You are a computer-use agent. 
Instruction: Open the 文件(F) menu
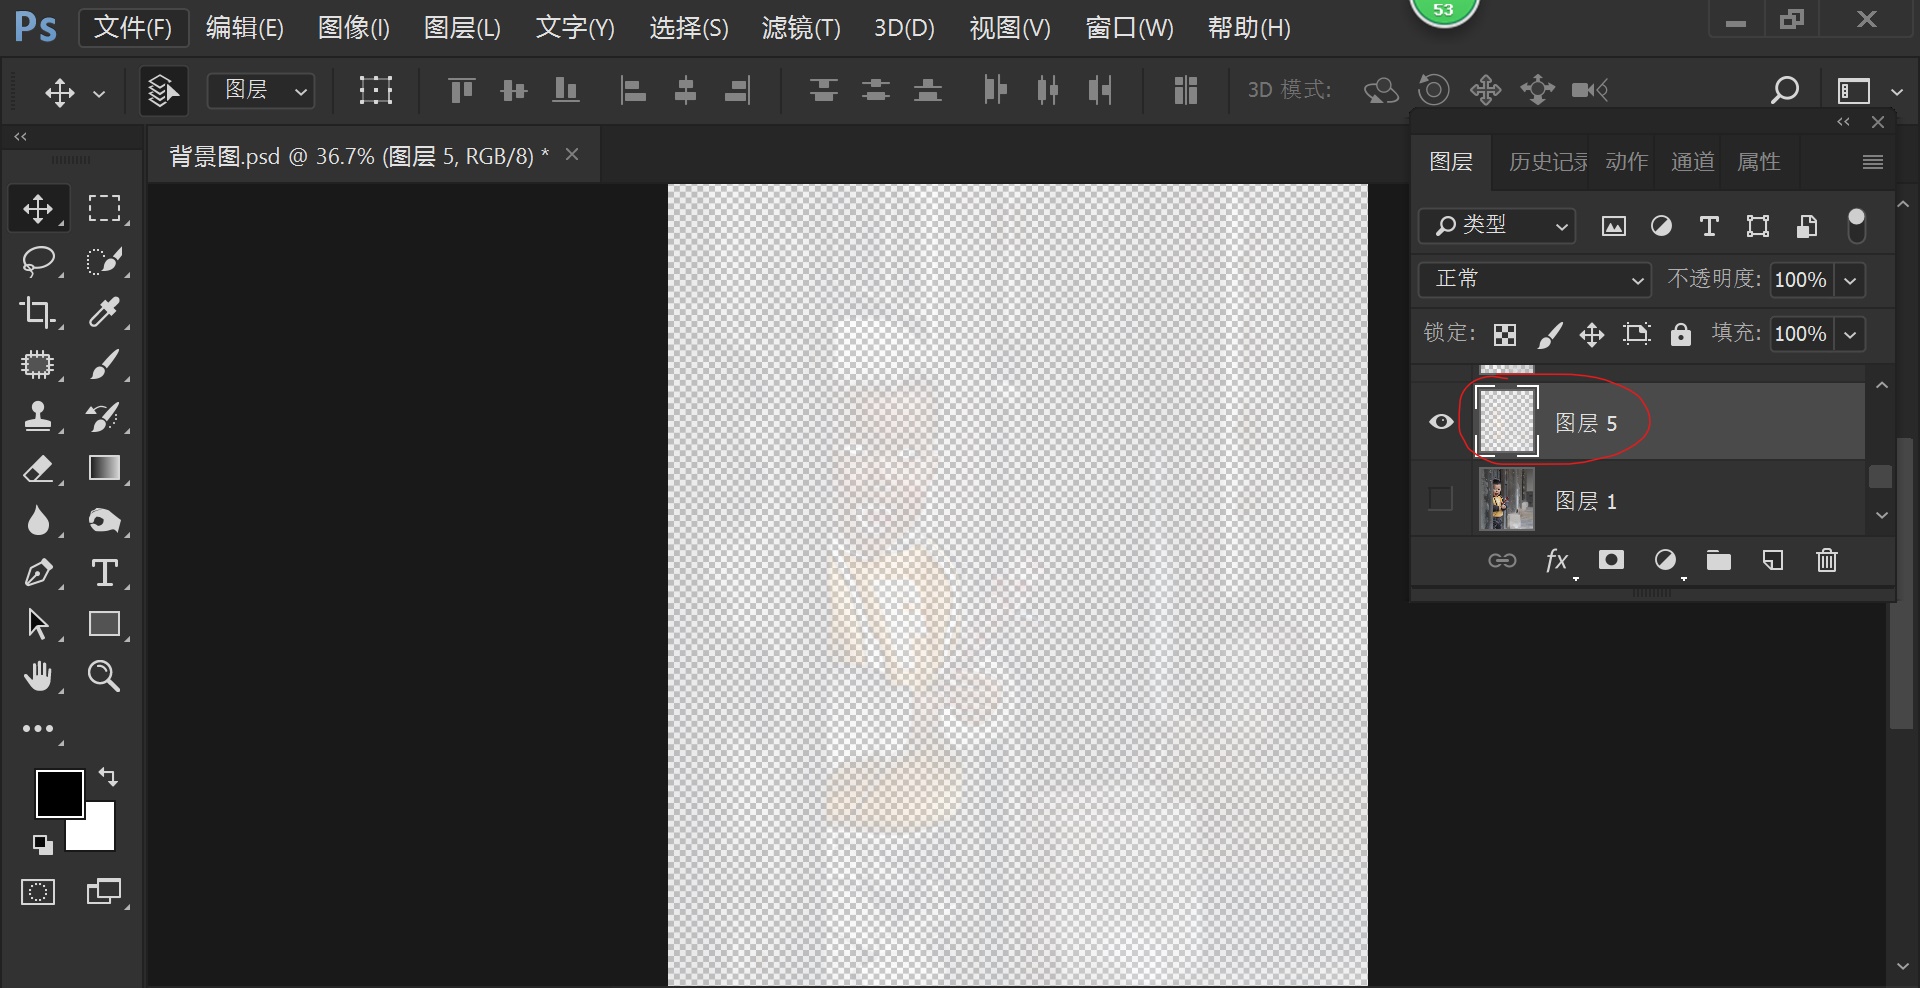pos(133,28)
